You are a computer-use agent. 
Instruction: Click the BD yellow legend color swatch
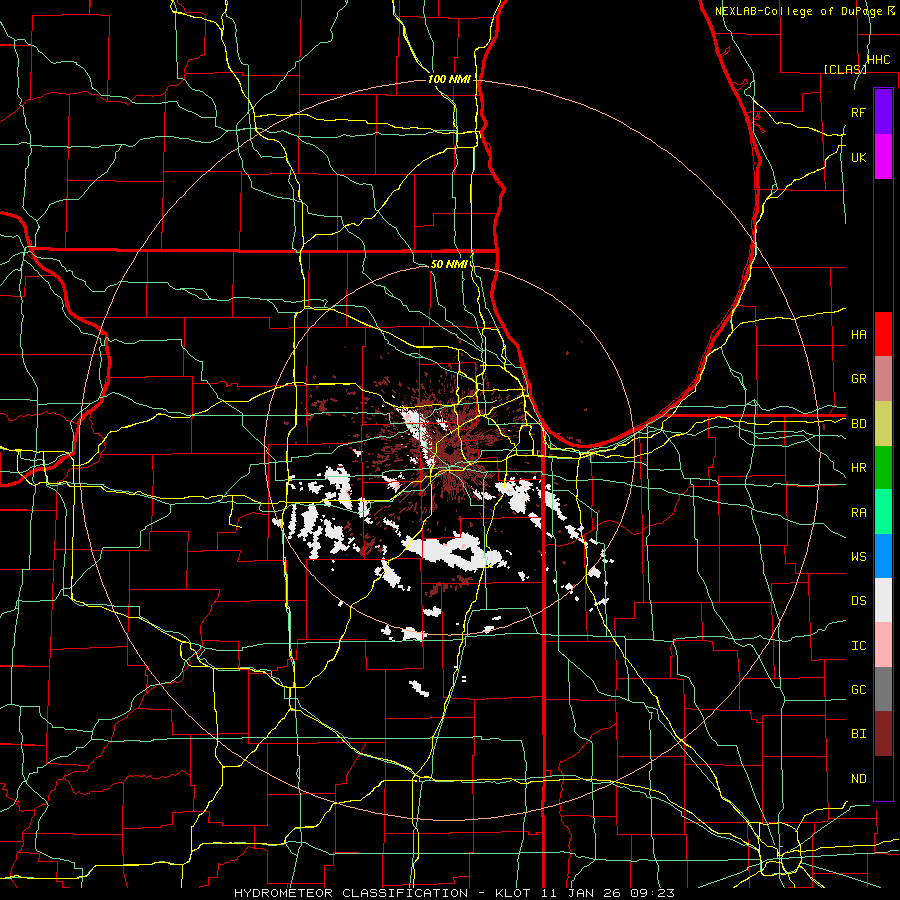pyautogui.click(x=883, y=424)
